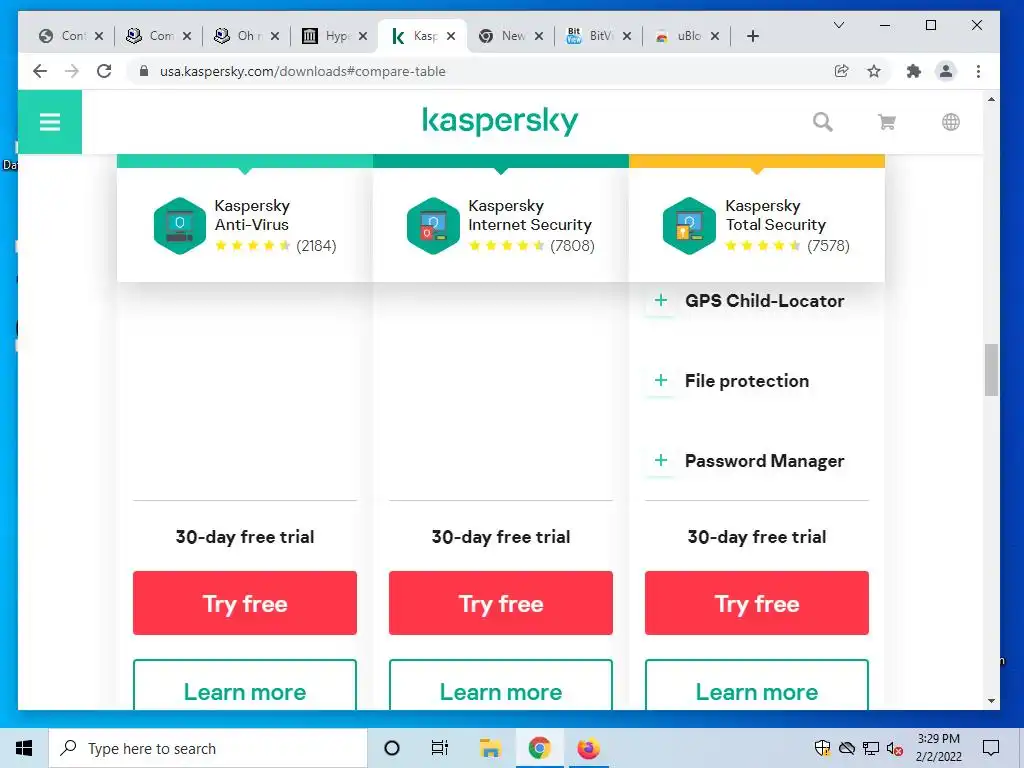Open a new browser tab
Screen dimensions: 1024x768
click(753, 36)
